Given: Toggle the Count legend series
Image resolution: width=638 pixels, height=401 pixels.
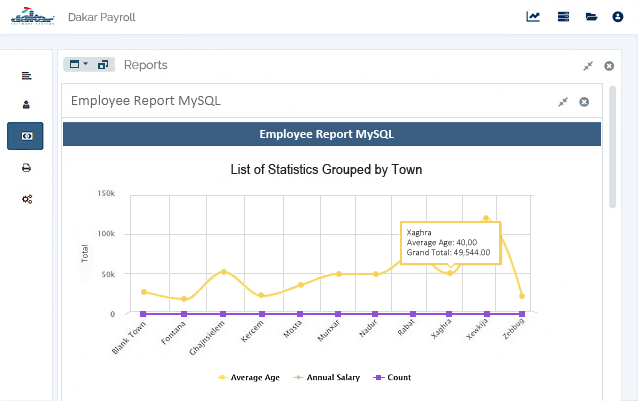Looking at the screenshot, I should pyautogui.click(x=392, y=377).
